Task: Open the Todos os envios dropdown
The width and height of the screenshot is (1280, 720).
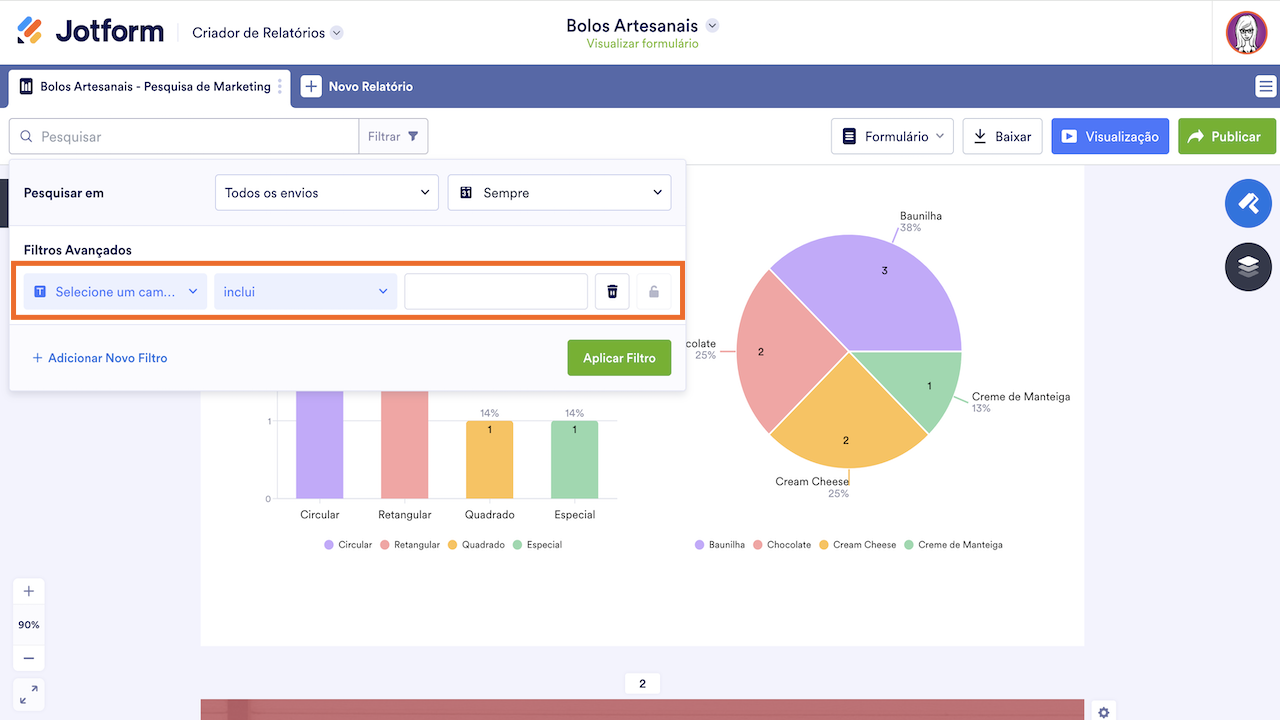Action: pos(326,192)
